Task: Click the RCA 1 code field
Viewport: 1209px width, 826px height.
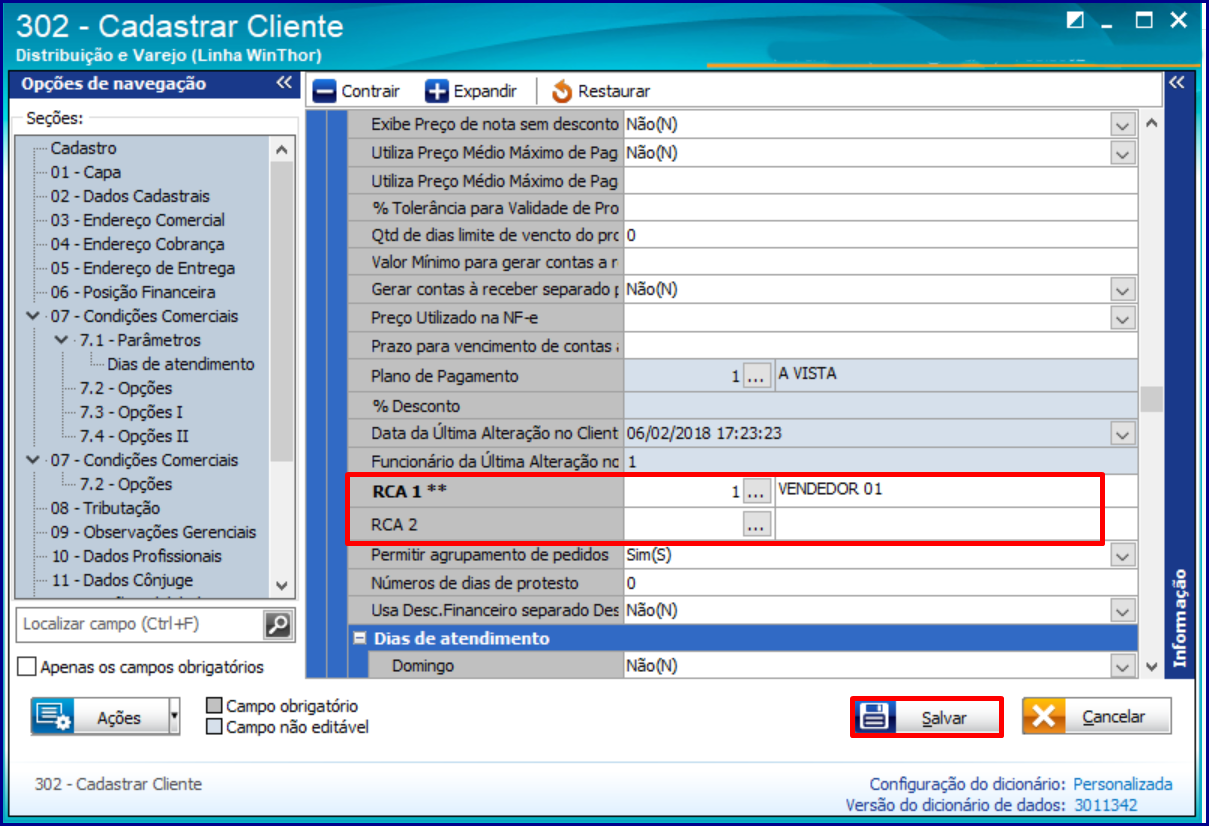Action: tap(683, 492)
